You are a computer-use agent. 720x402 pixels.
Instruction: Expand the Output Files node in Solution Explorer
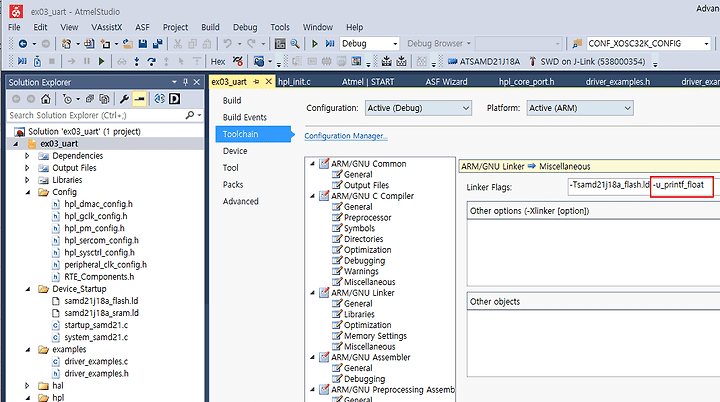27,168
